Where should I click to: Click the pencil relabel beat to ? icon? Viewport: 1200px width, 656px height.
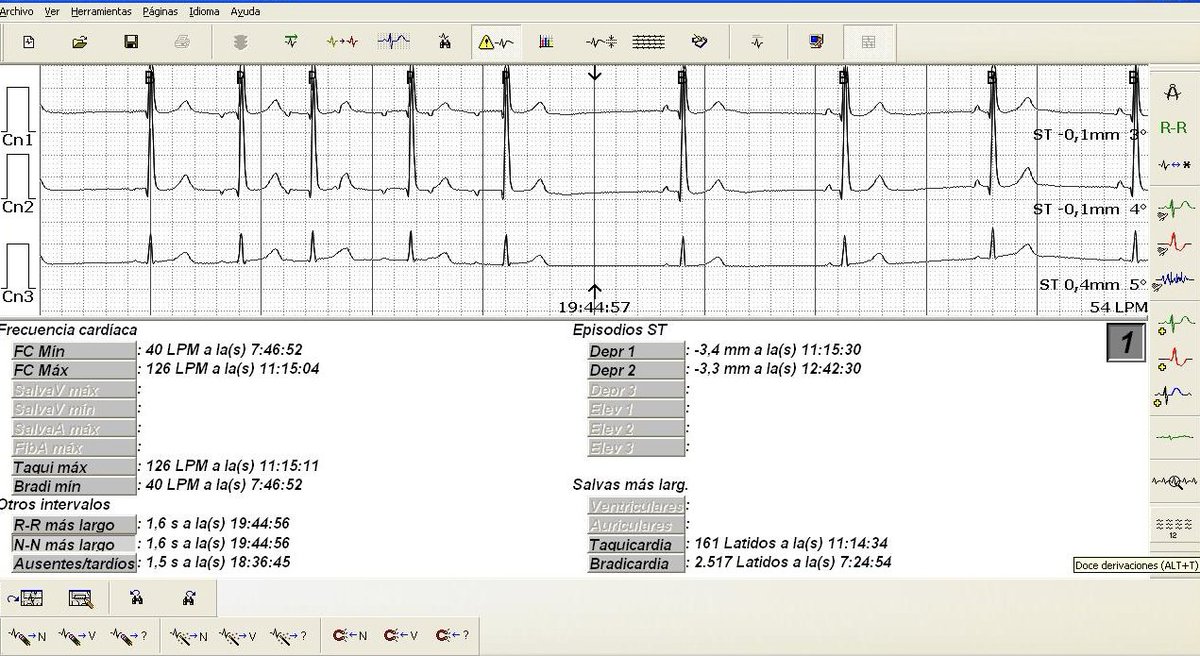pos(130,634)
